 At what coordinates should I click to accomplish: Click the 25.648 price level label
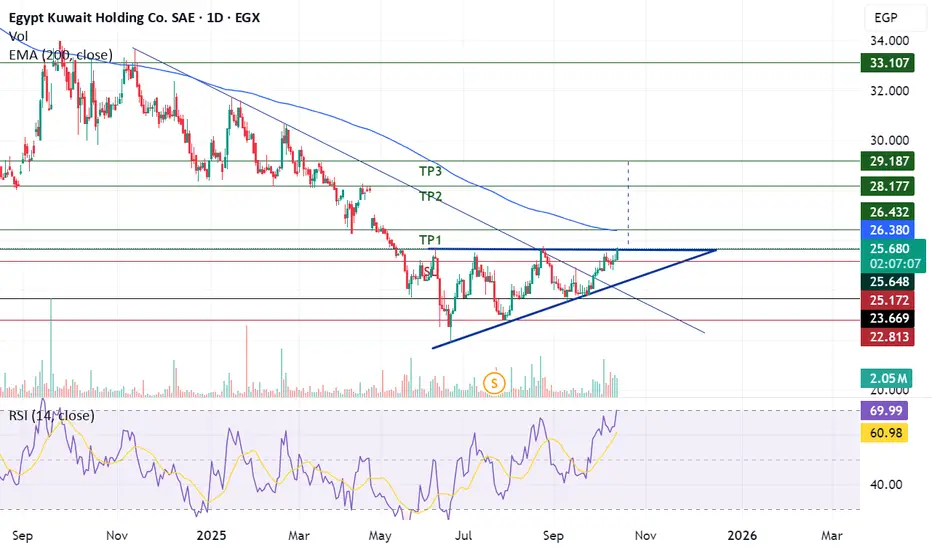(x=887, y=281)
